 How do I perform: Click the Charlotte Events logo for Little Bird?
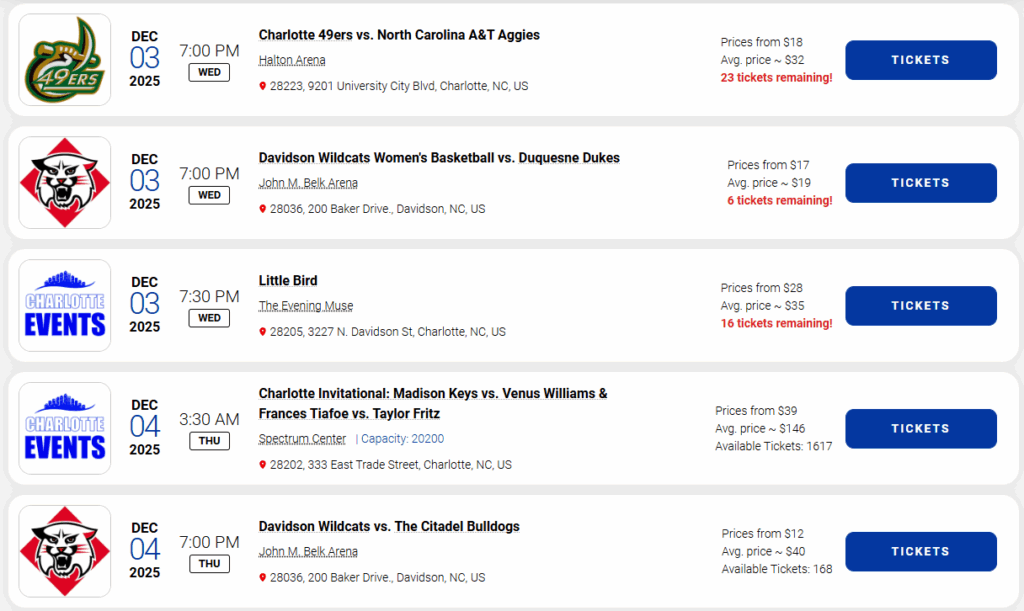[x=65, y=306]
